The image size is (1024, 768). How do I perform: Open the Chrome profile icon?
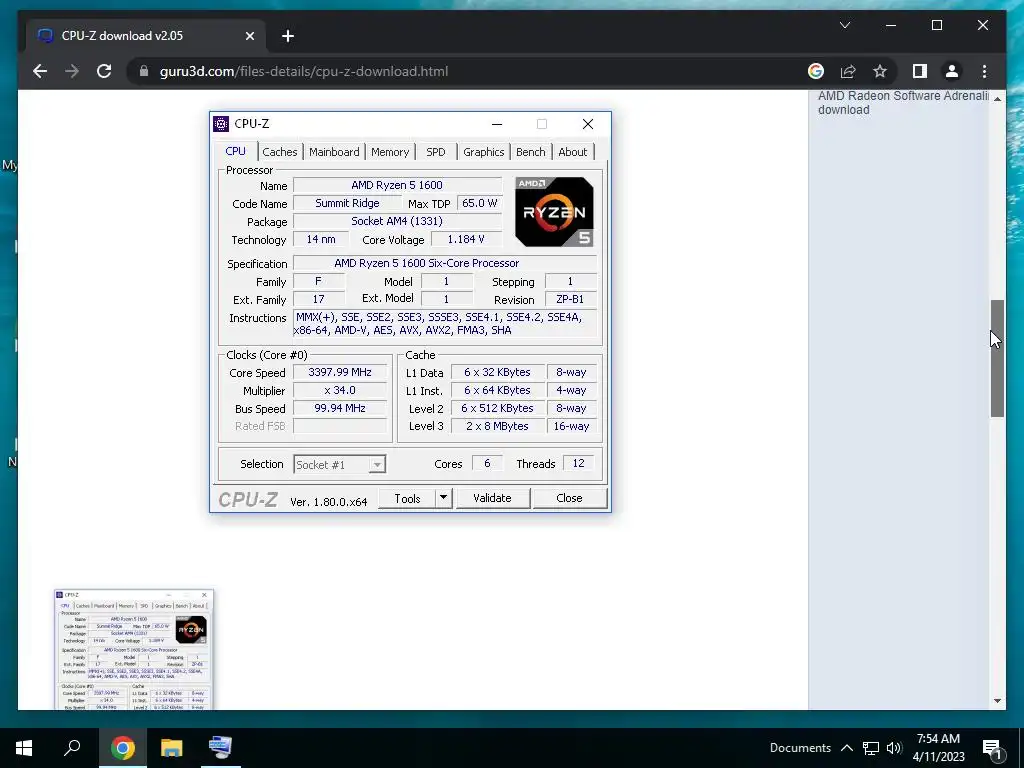(952, 71)
